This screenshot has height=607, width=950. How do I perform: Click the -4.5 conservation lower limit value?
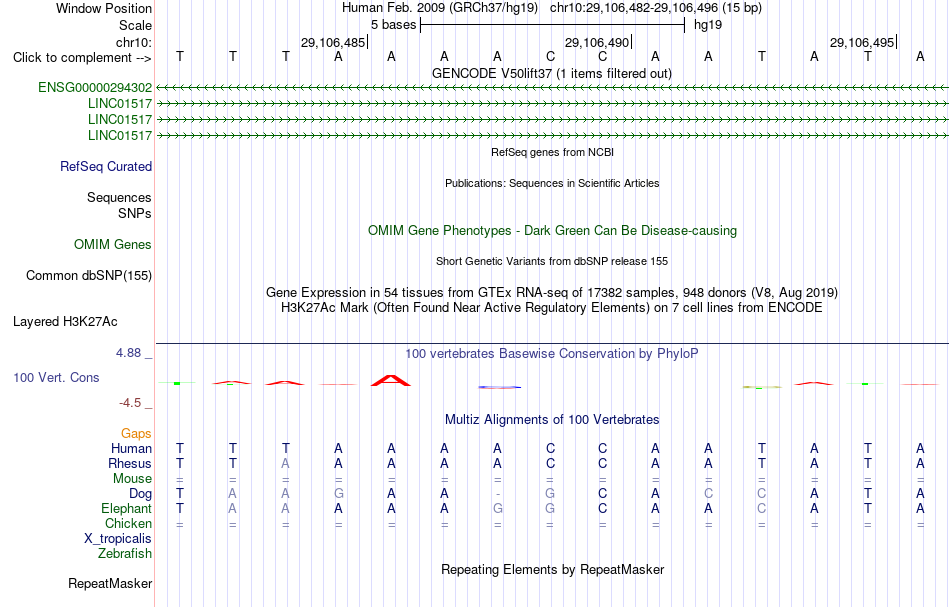point(130,403)
